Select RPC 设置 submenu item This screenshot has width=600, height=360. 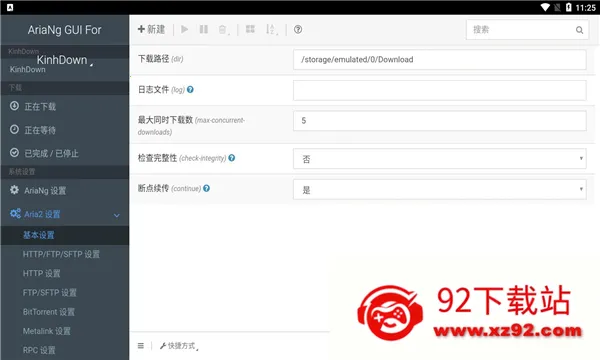pos(65,350)
